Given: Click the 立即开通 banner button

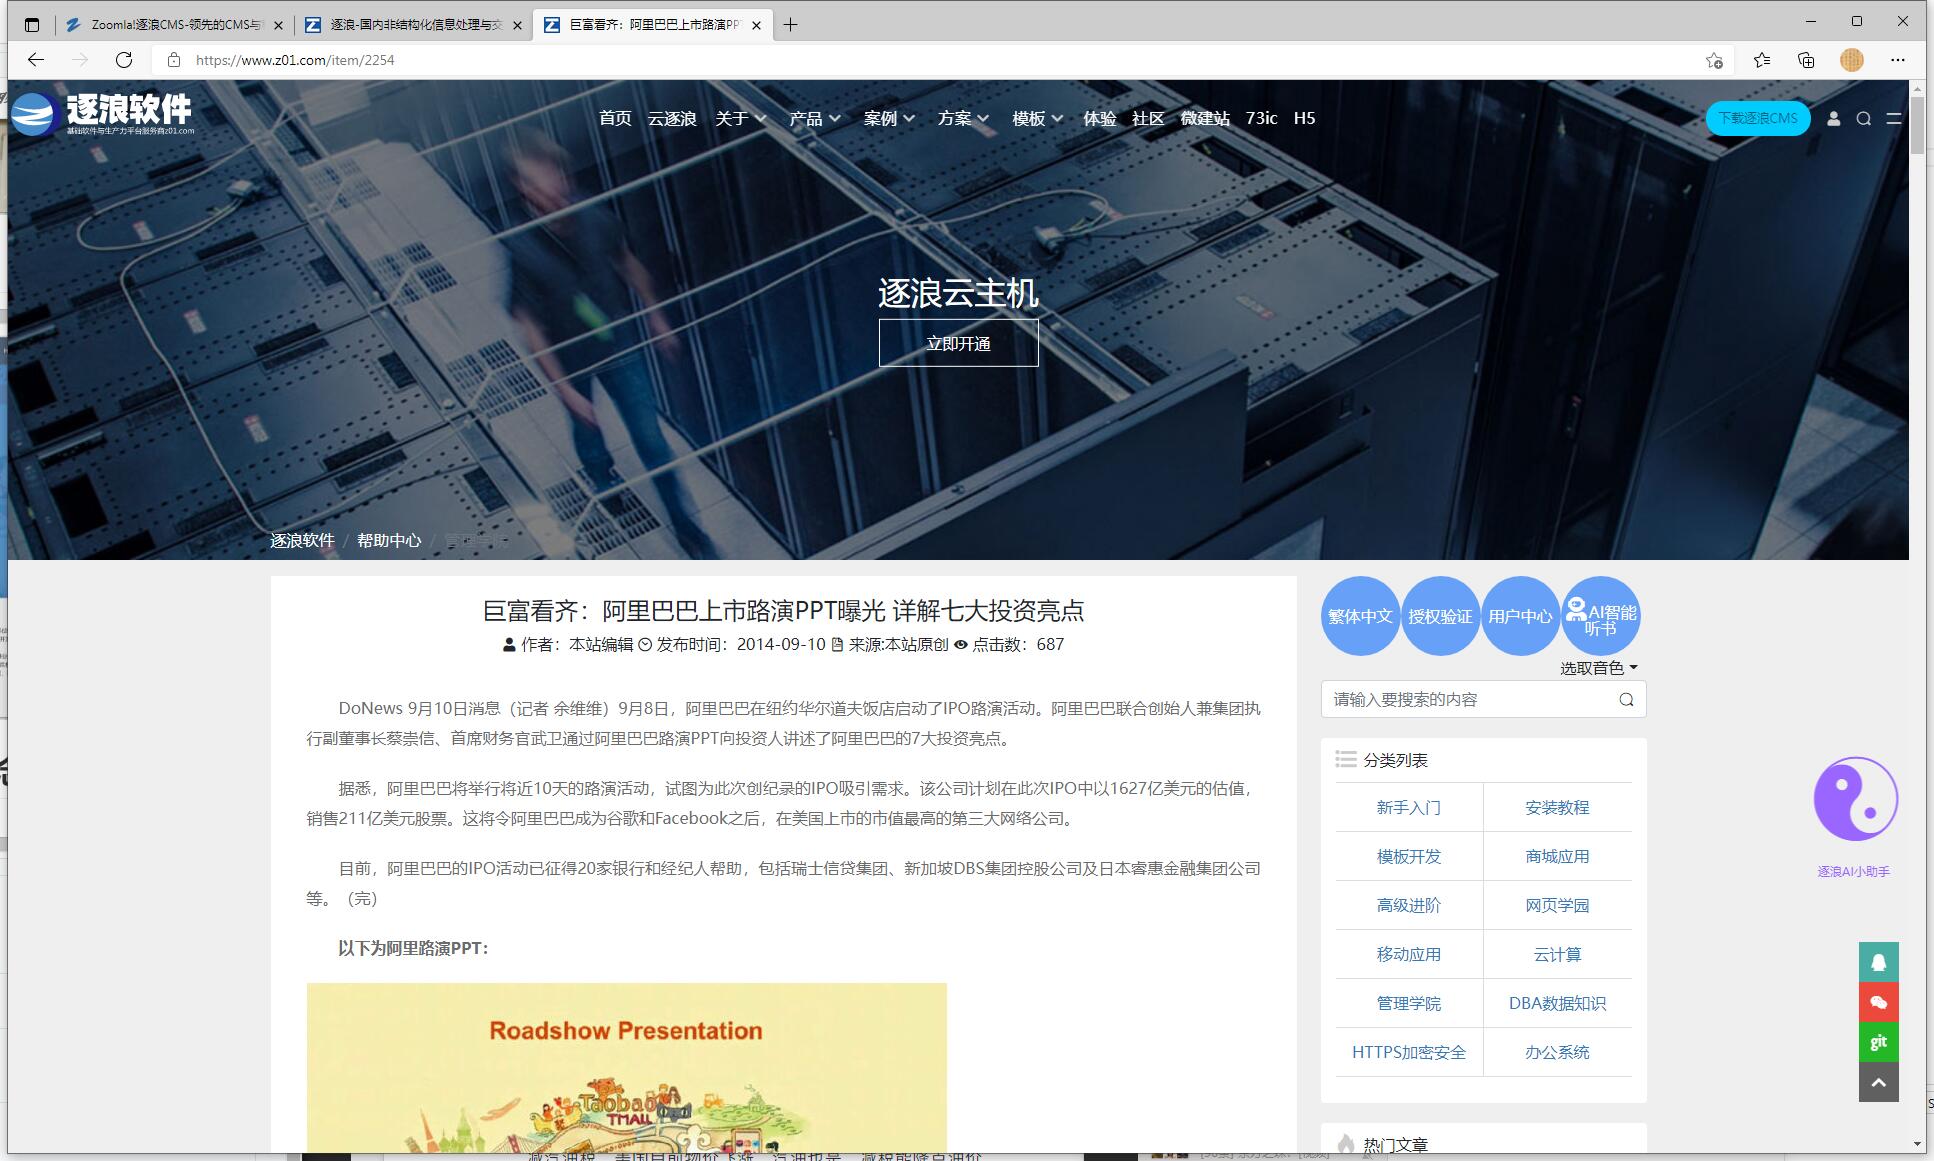Looking at the screenshot, I should pyautogui.click(x=958, y=343).
